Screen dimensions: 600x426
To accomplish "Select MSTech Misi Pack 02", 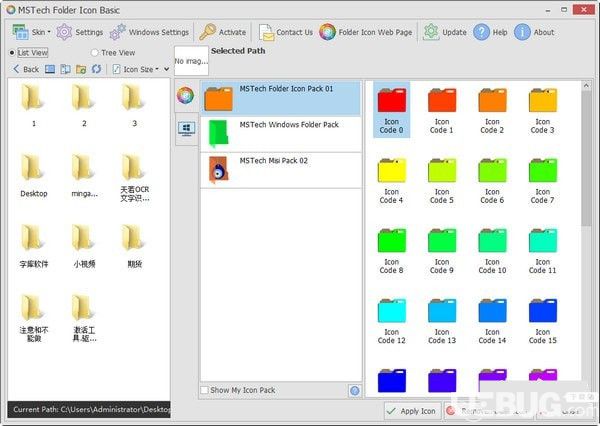I will pyautogui.click(x=280, y=170).
